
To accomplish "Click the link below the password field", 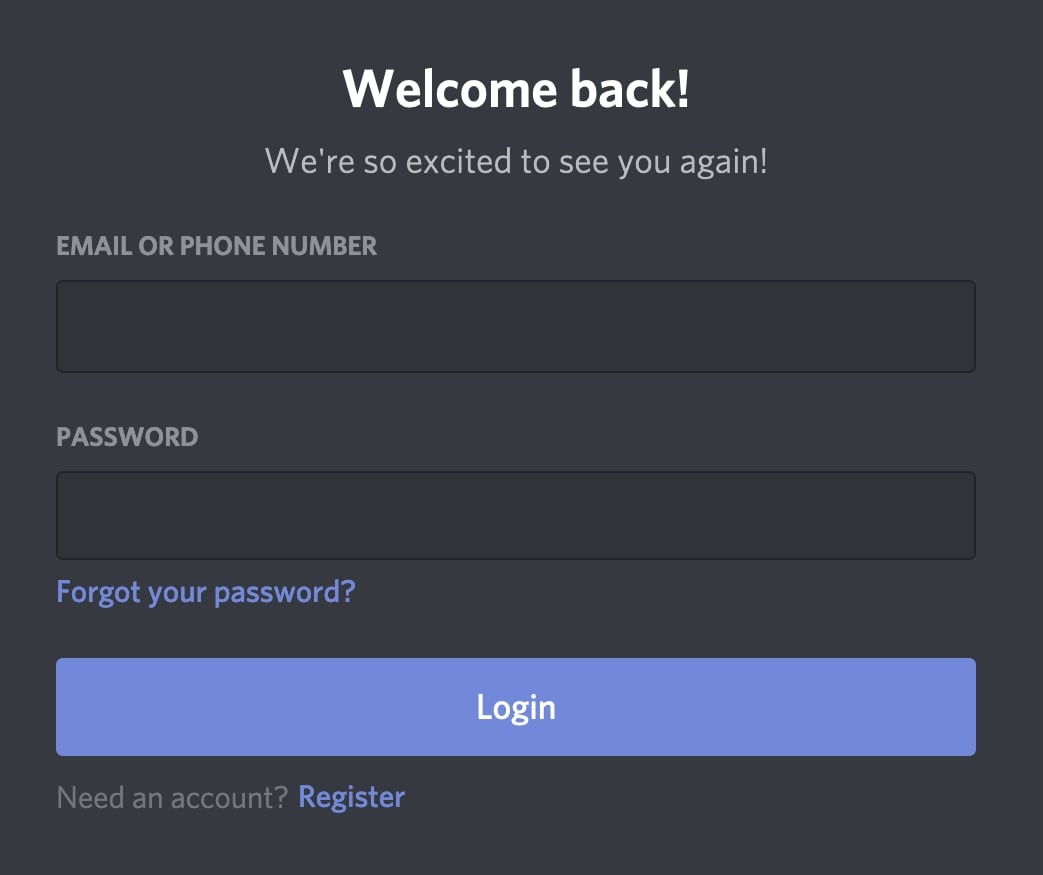I will pyautogui.click(x=206, y=592).
